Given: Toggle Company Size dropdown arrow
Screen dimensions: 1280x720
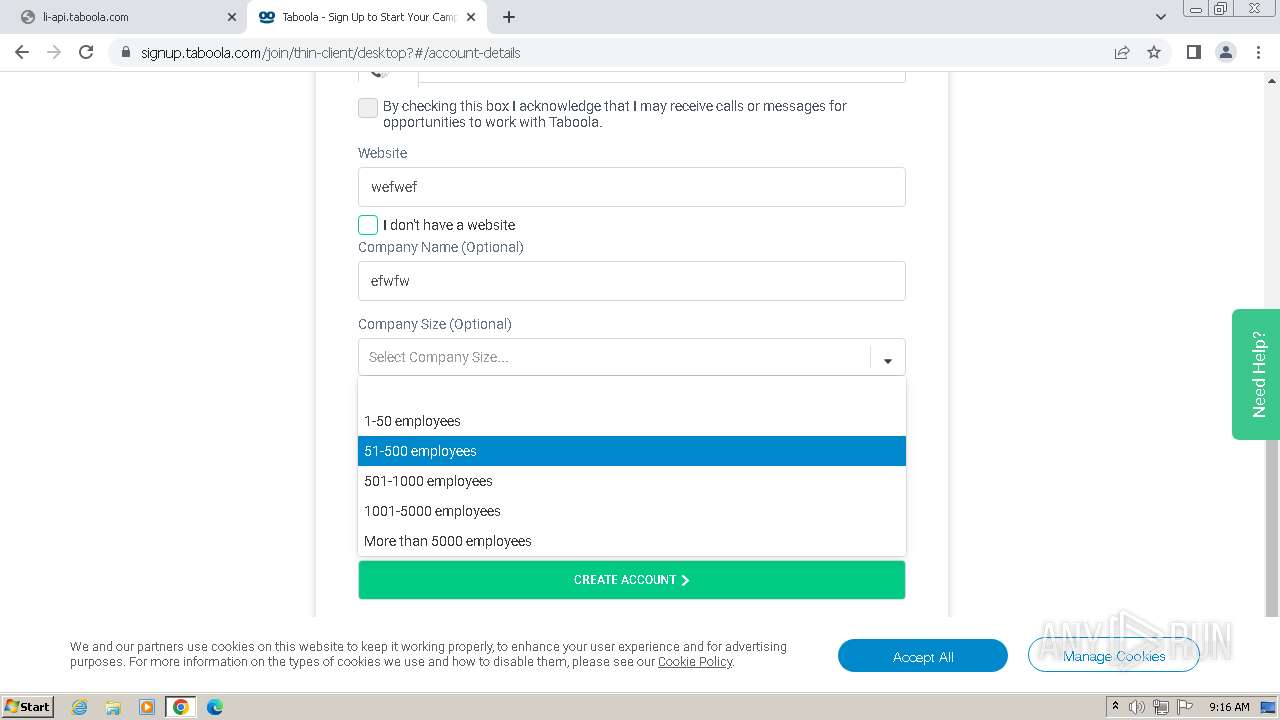Looking at the screenshot, I should [x=887, y=358].
